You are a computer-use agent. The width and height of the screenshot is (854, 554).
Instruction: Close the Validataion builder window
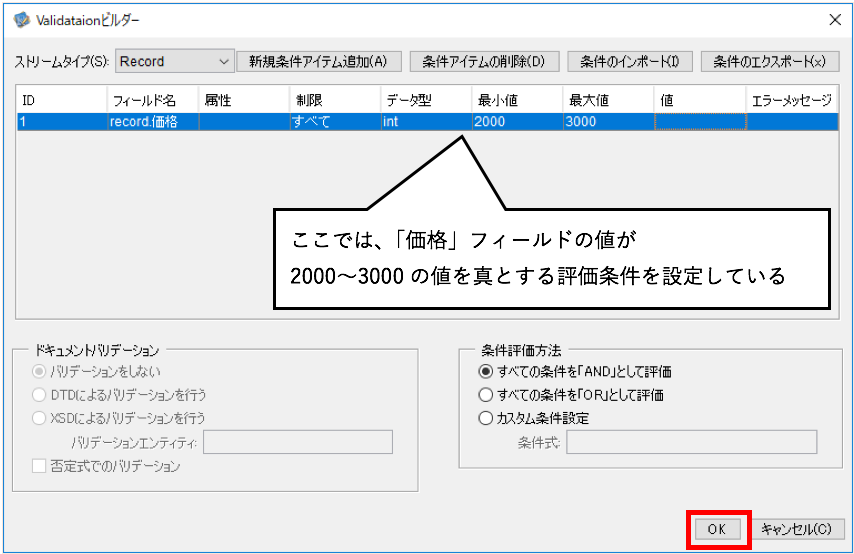[834, 20]
